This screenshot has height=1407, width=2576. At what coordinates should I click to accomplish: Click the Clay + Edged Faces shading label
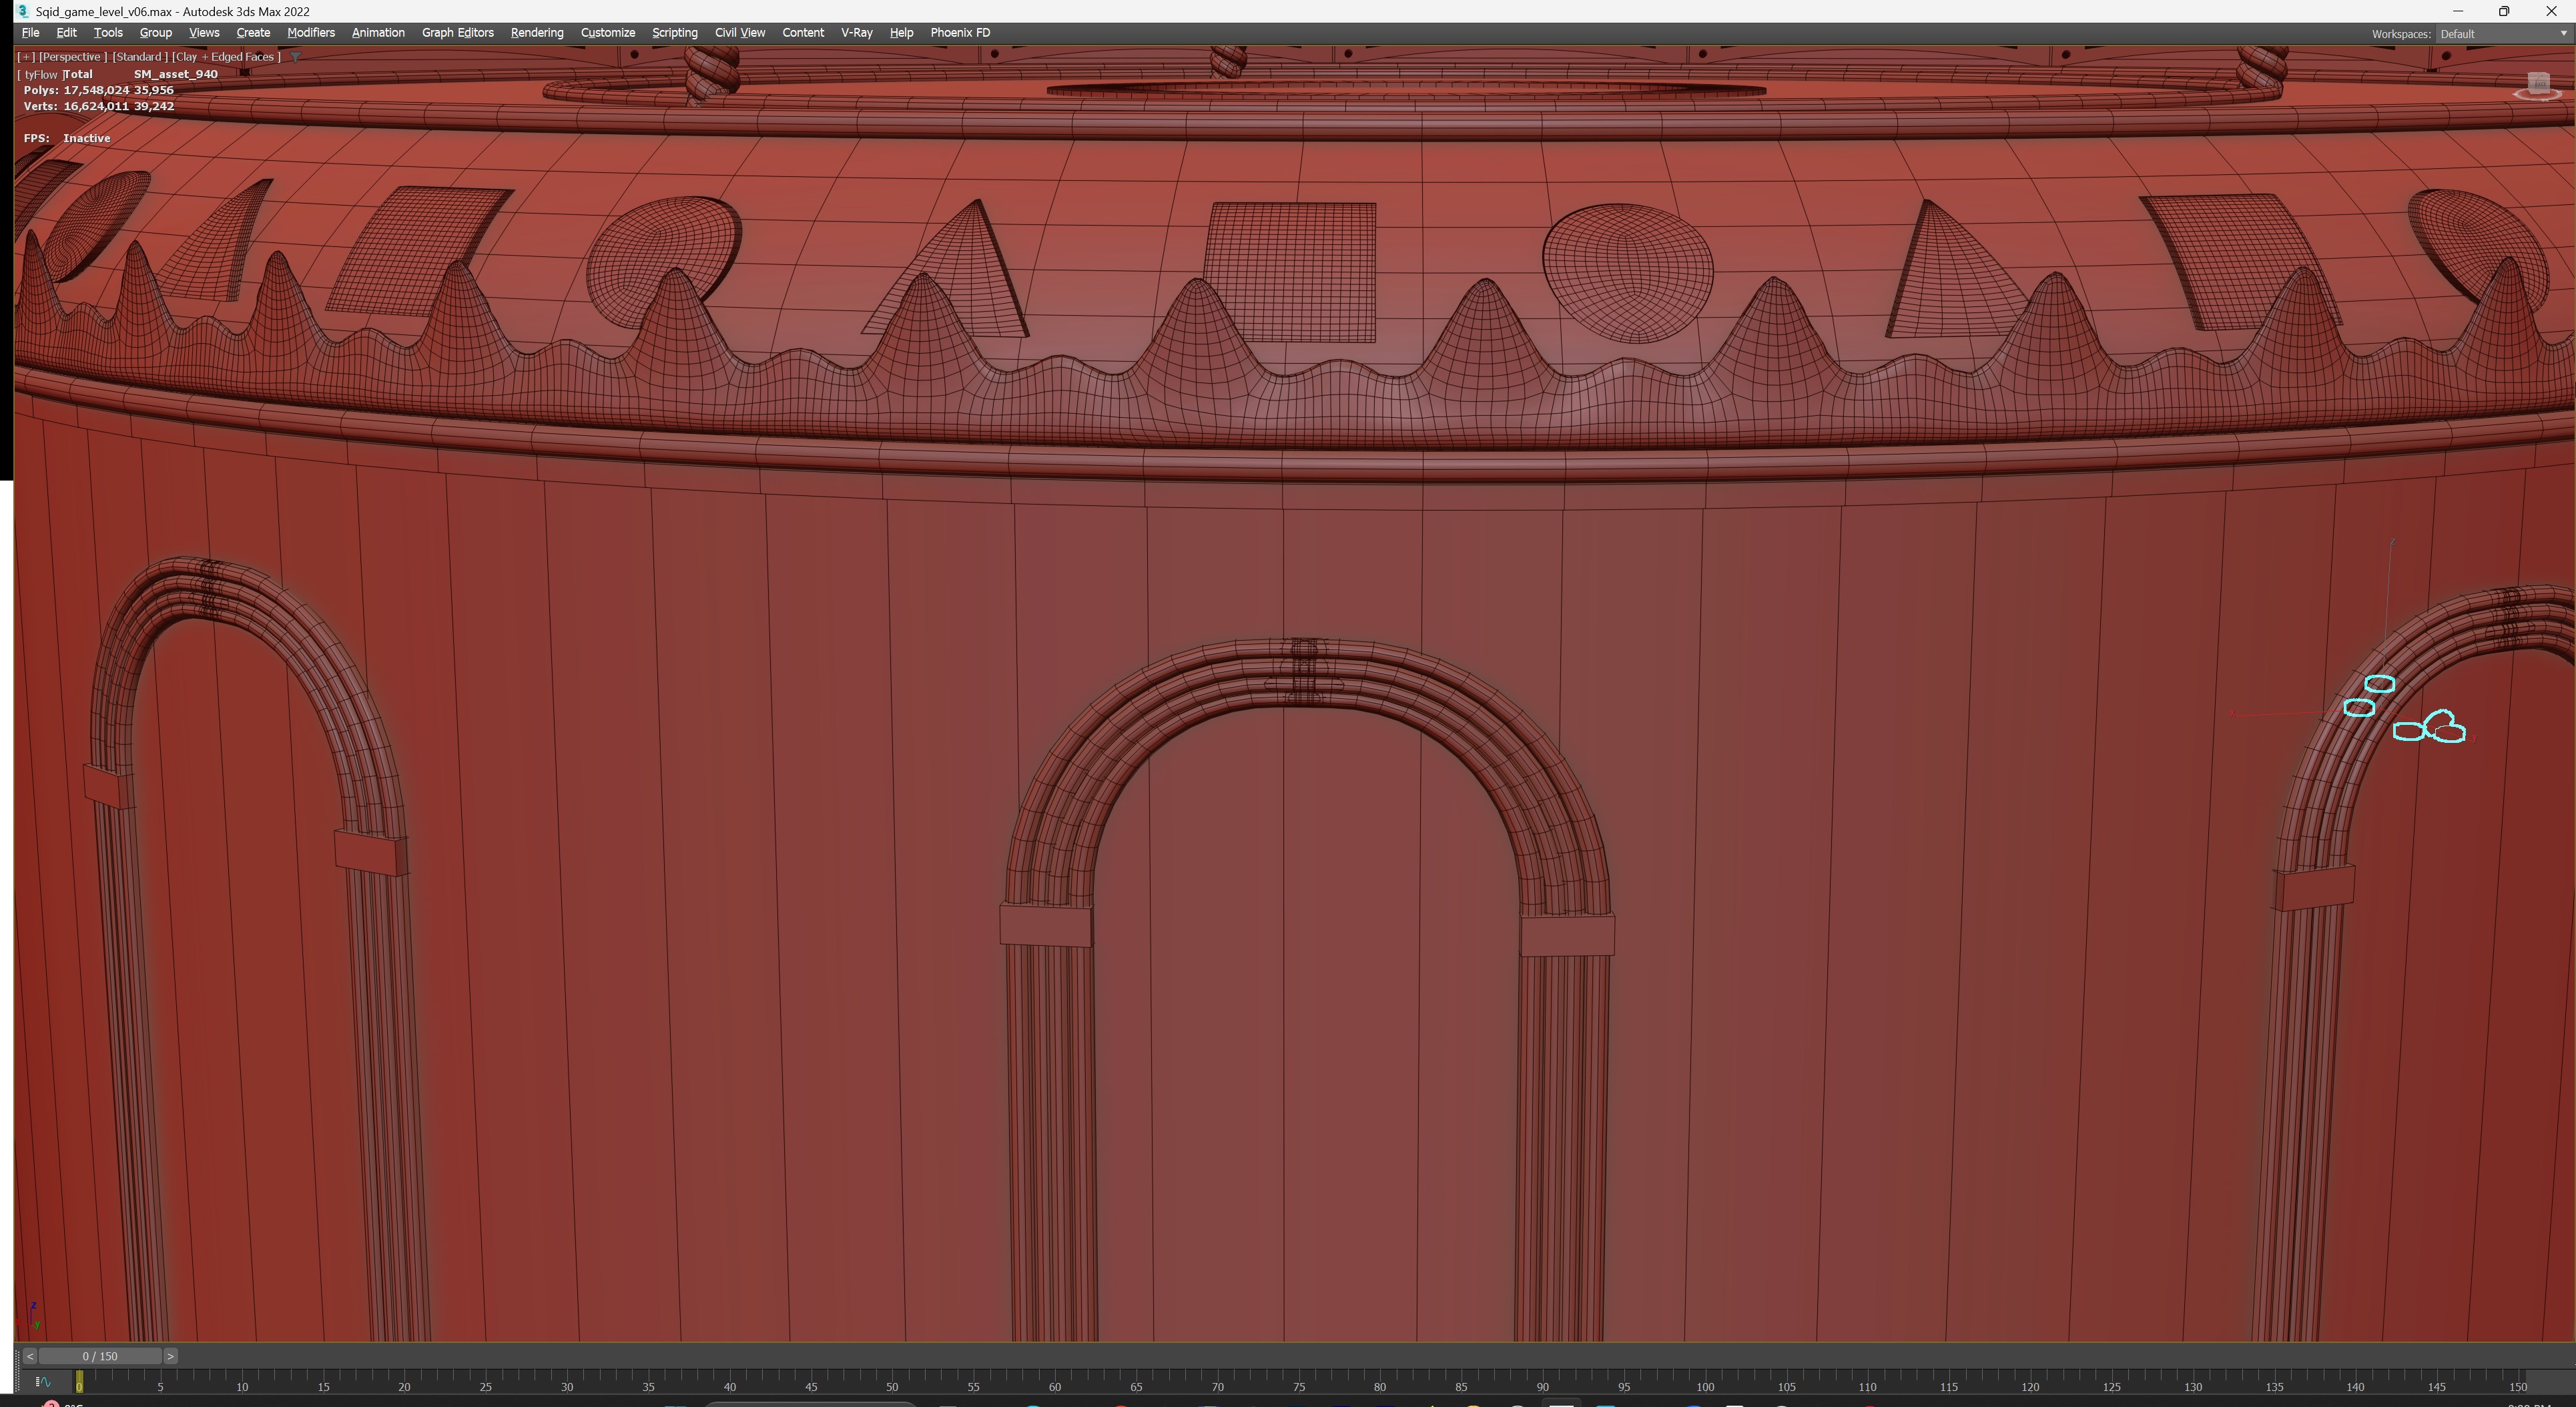(226, 57)
